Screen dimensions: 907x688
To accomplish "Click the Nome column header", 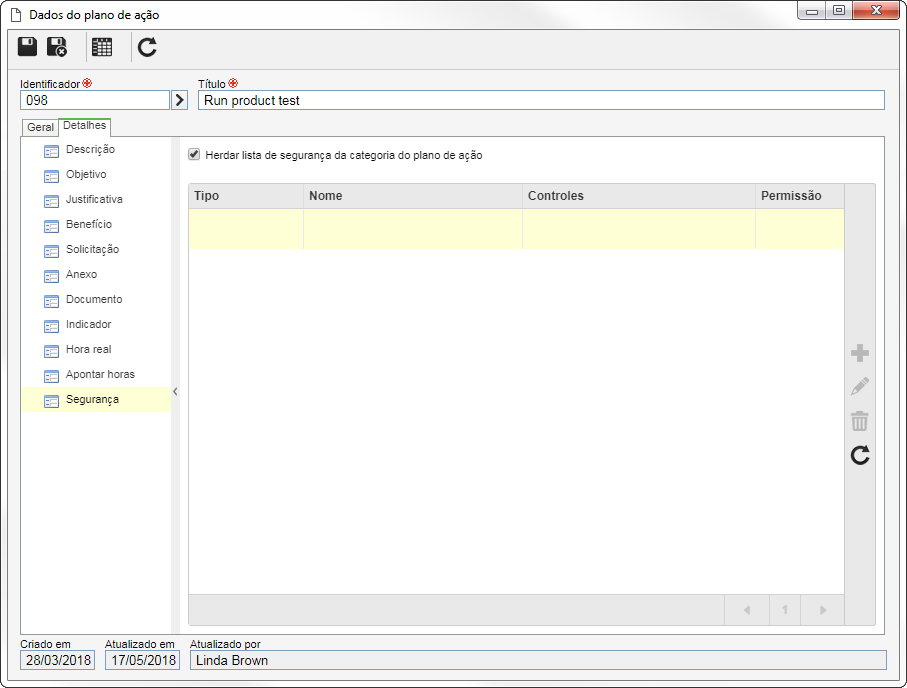I will [413, 196].
